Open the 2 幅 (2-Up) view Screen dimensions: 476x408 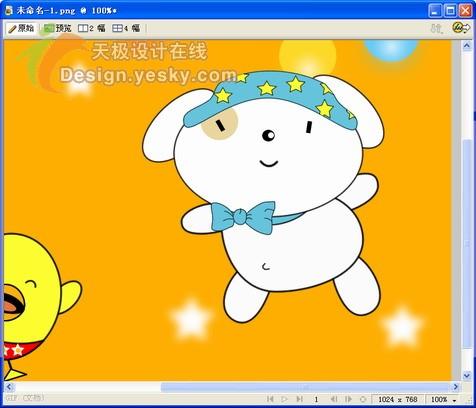[x=91, y=29]
